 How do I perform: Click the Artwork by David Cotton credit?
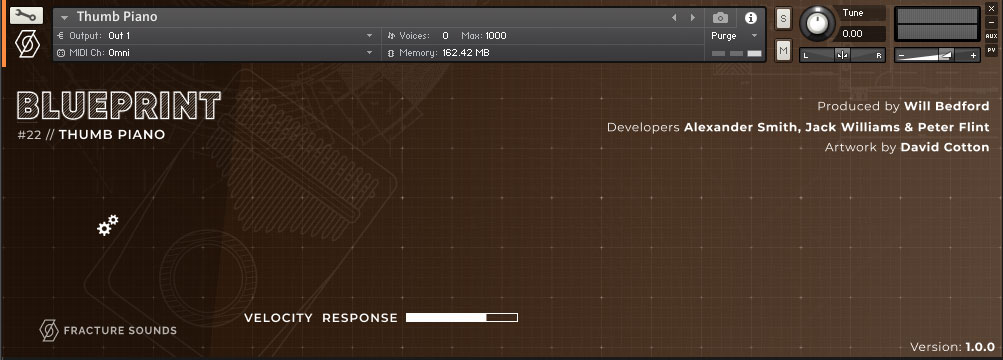point(907,147)
